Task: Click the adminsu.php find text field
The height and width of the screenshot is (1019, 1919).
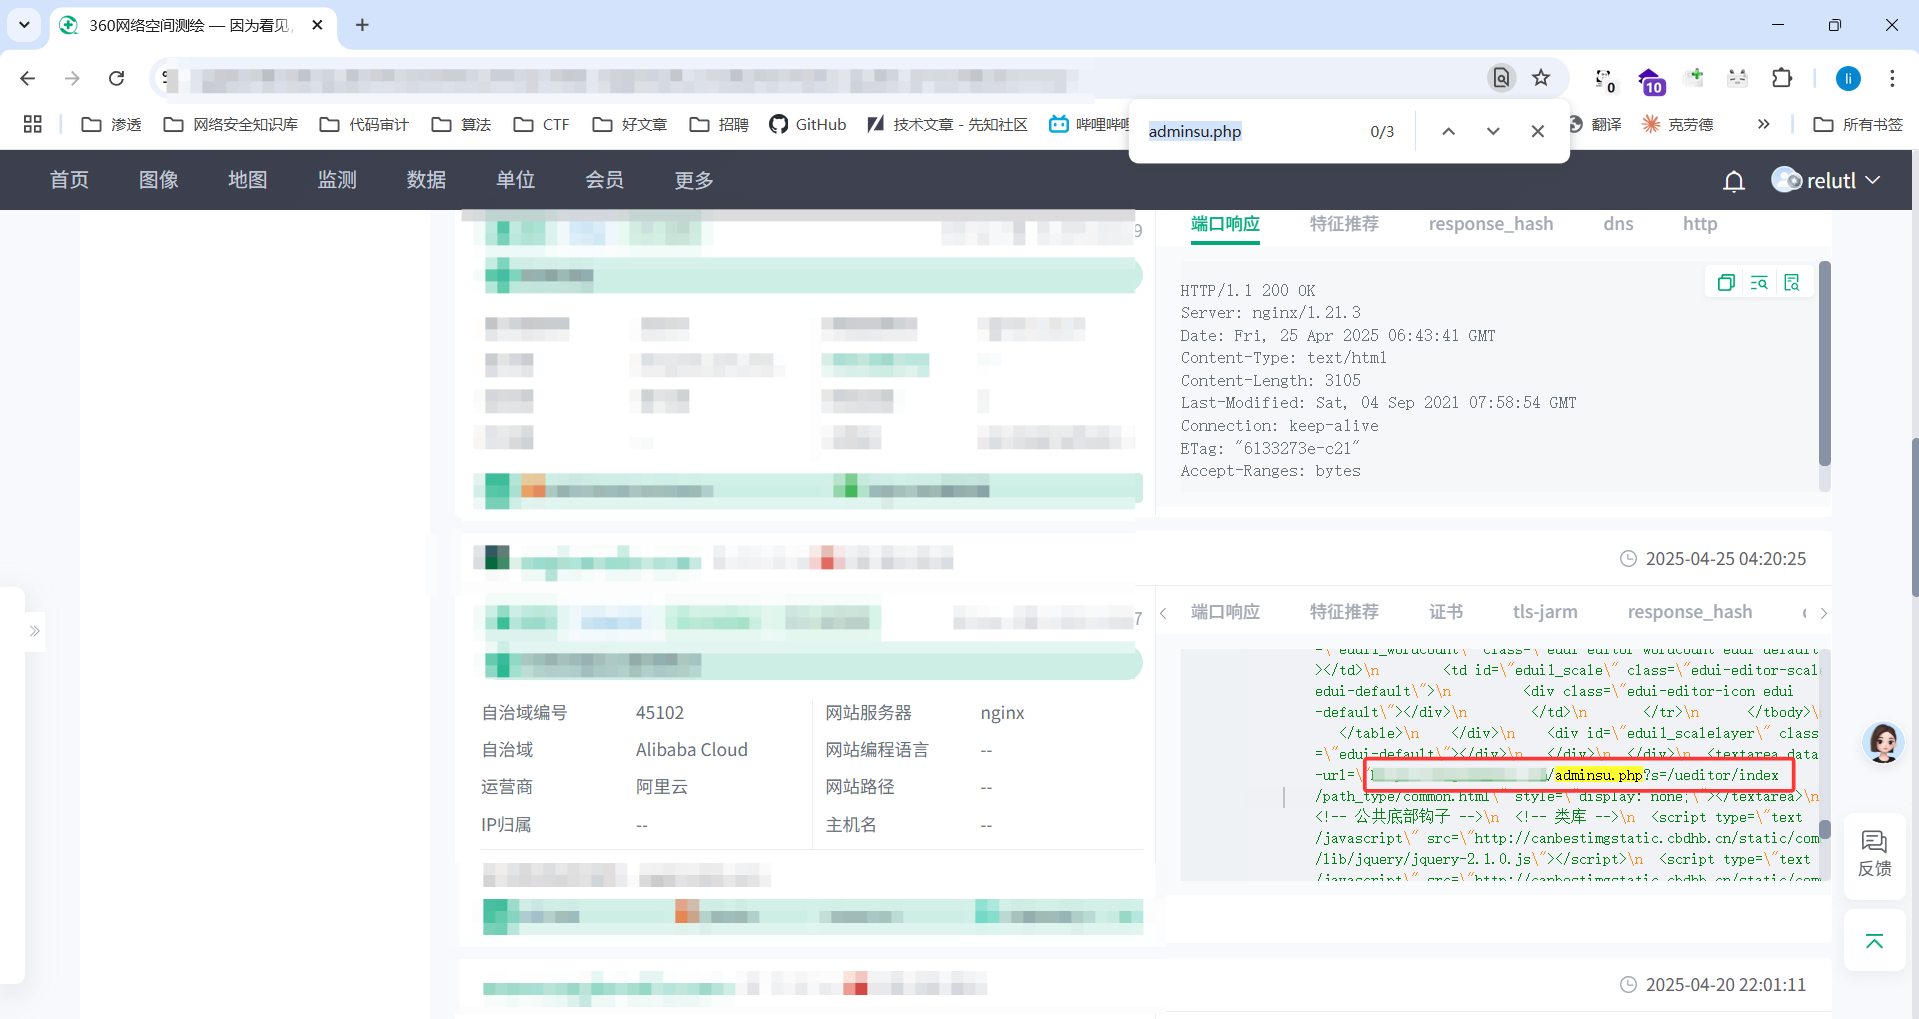Action: click(1250, 131)
